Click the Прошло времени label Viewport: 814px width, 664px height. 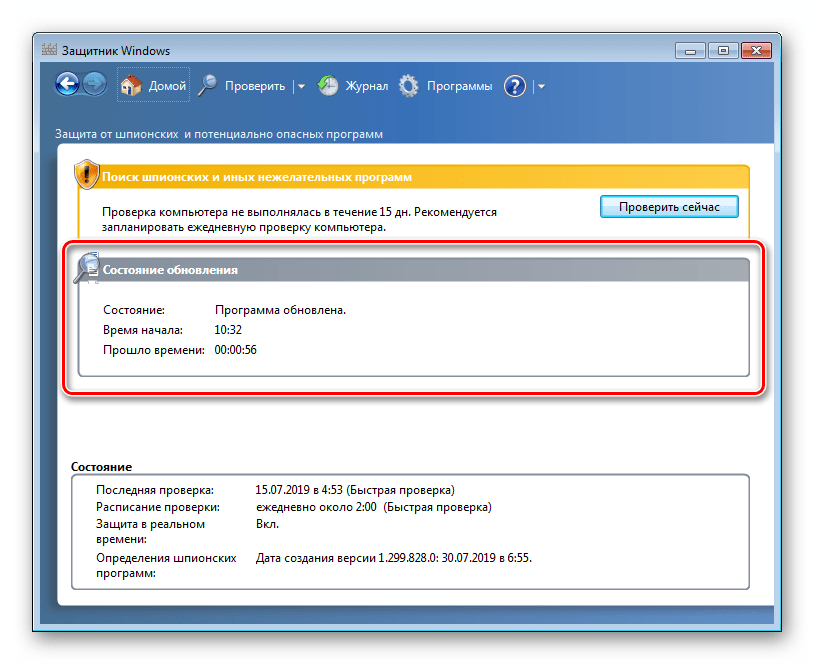[154, 350]
